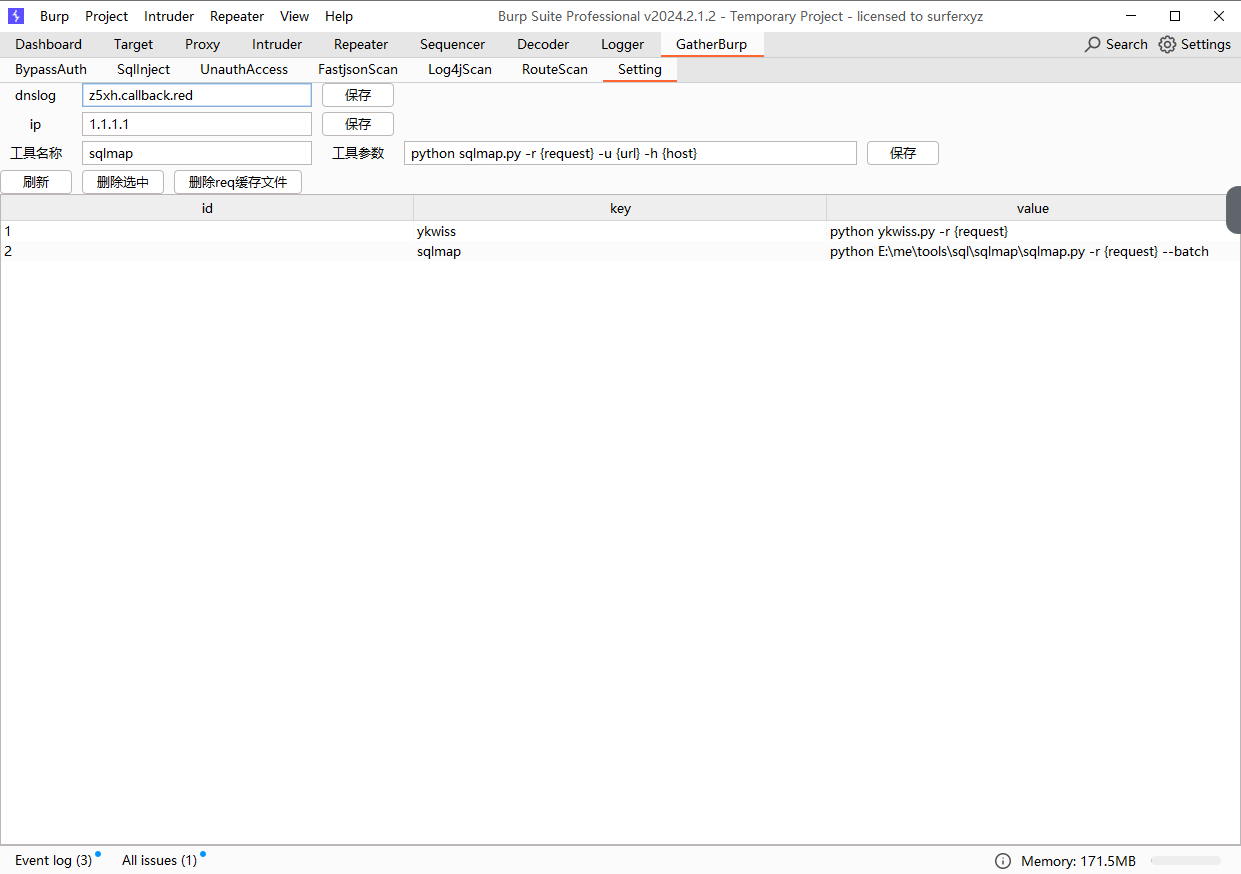Click the 删除req缓存文件 button
The image size is (1241, 874).
pos(238,182)
